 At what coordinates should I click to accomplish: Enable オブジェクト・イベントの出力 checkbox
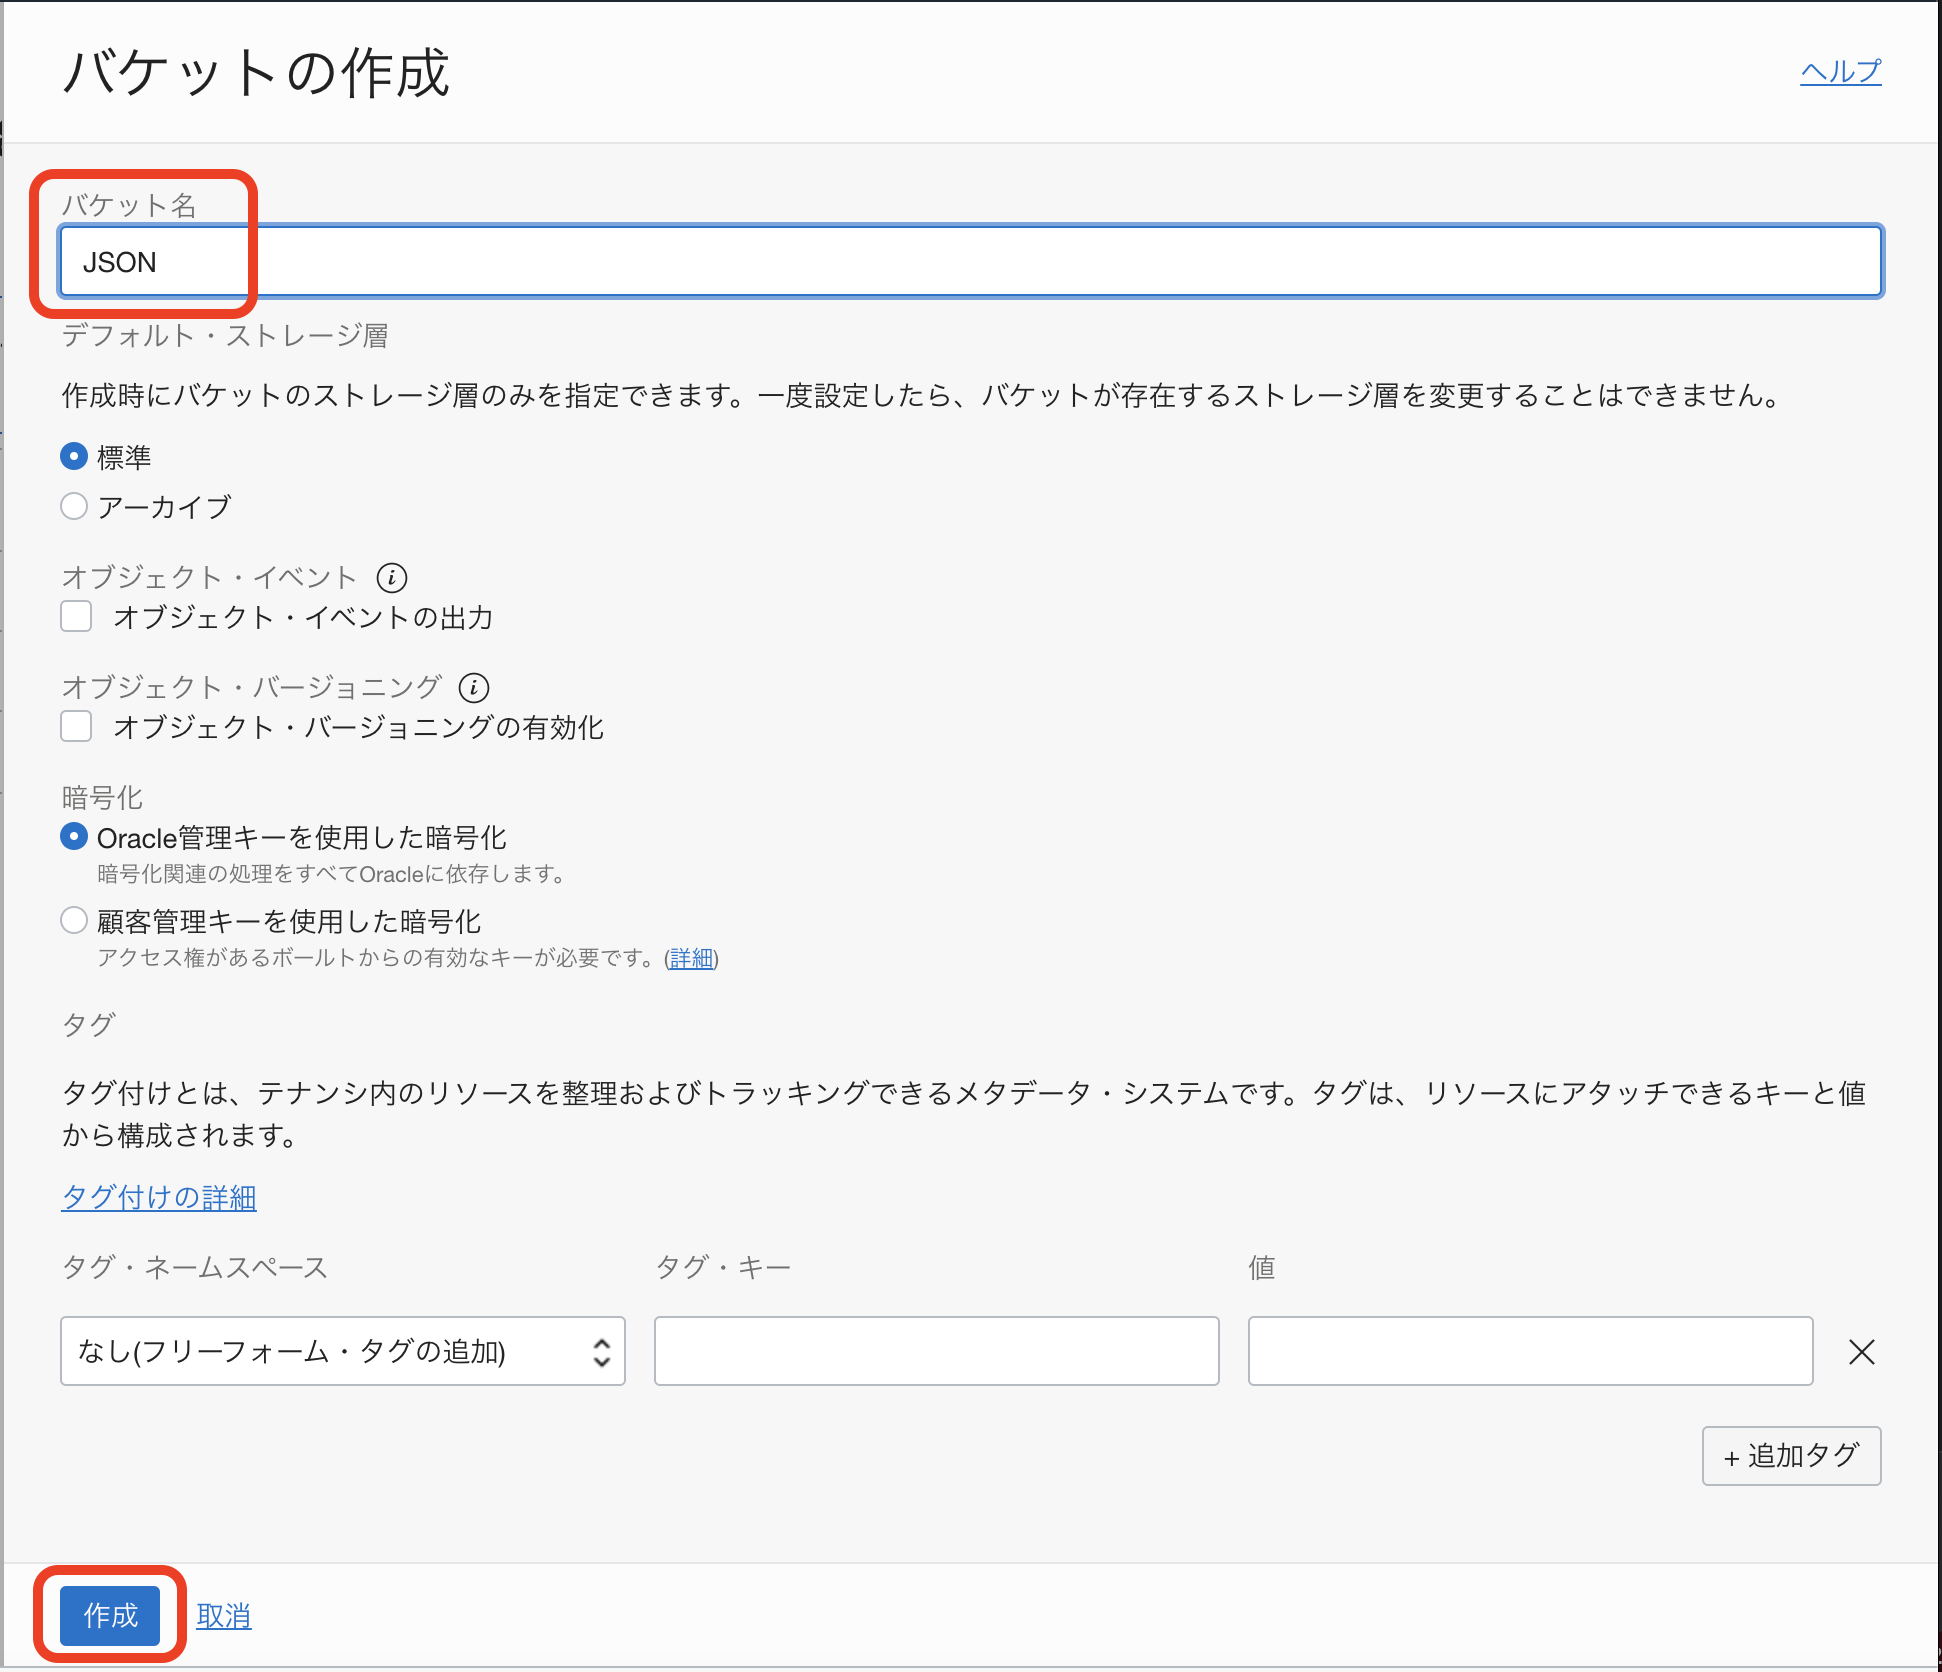[75, 616]
